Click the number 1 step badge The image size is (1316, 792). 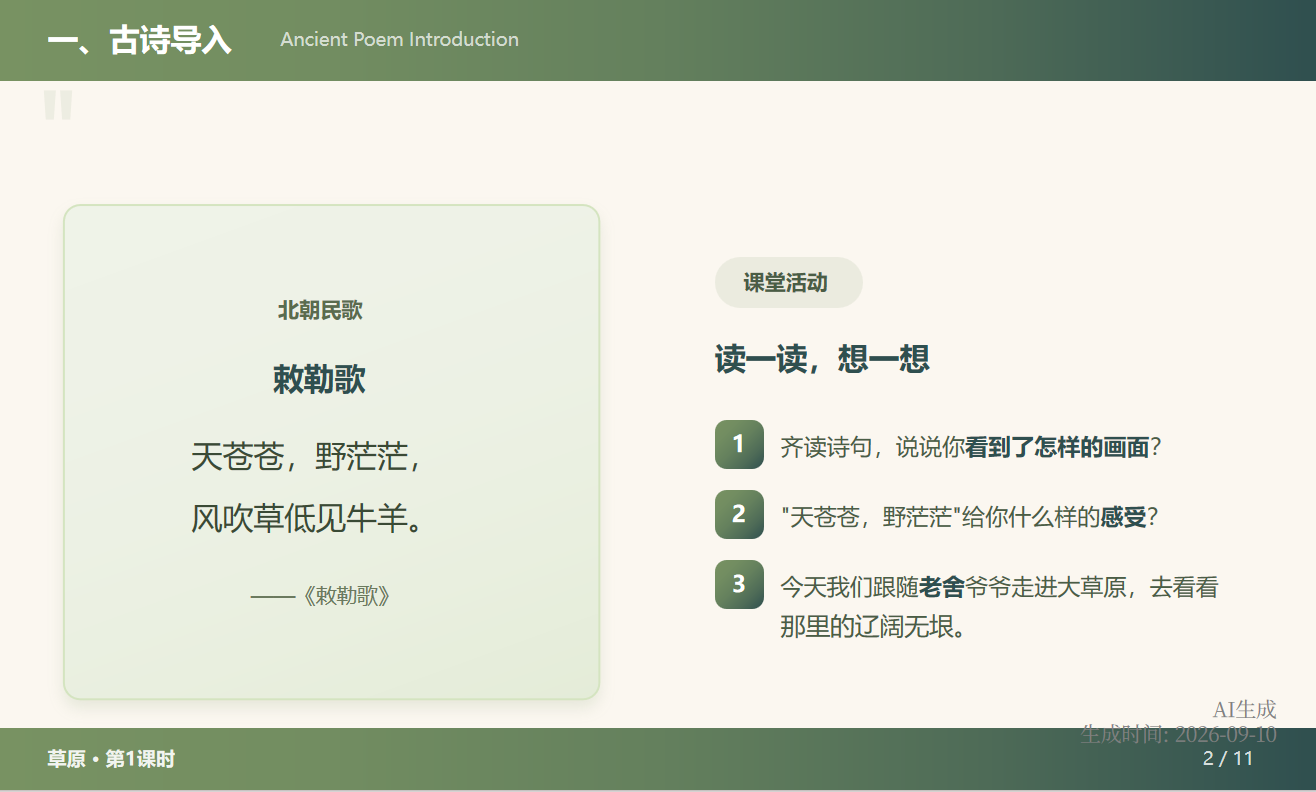[x=739, y=444]
